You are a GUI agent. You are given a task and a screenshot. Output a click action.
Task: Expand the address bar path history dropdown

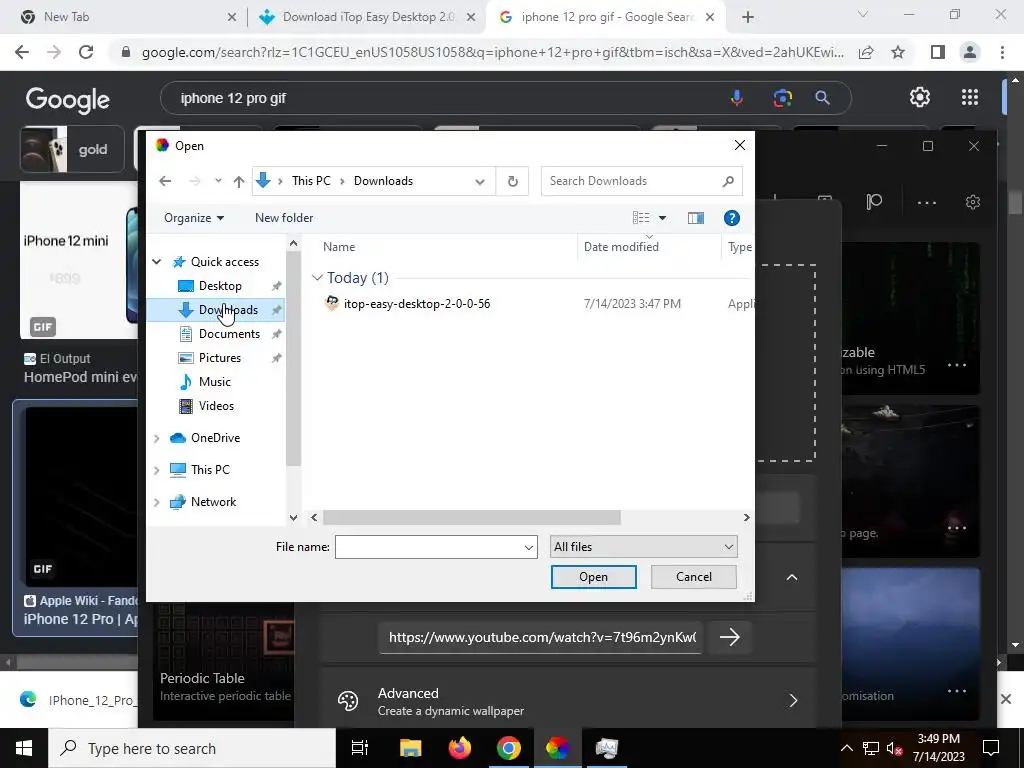pyautogui.click(x=480, y=182)
